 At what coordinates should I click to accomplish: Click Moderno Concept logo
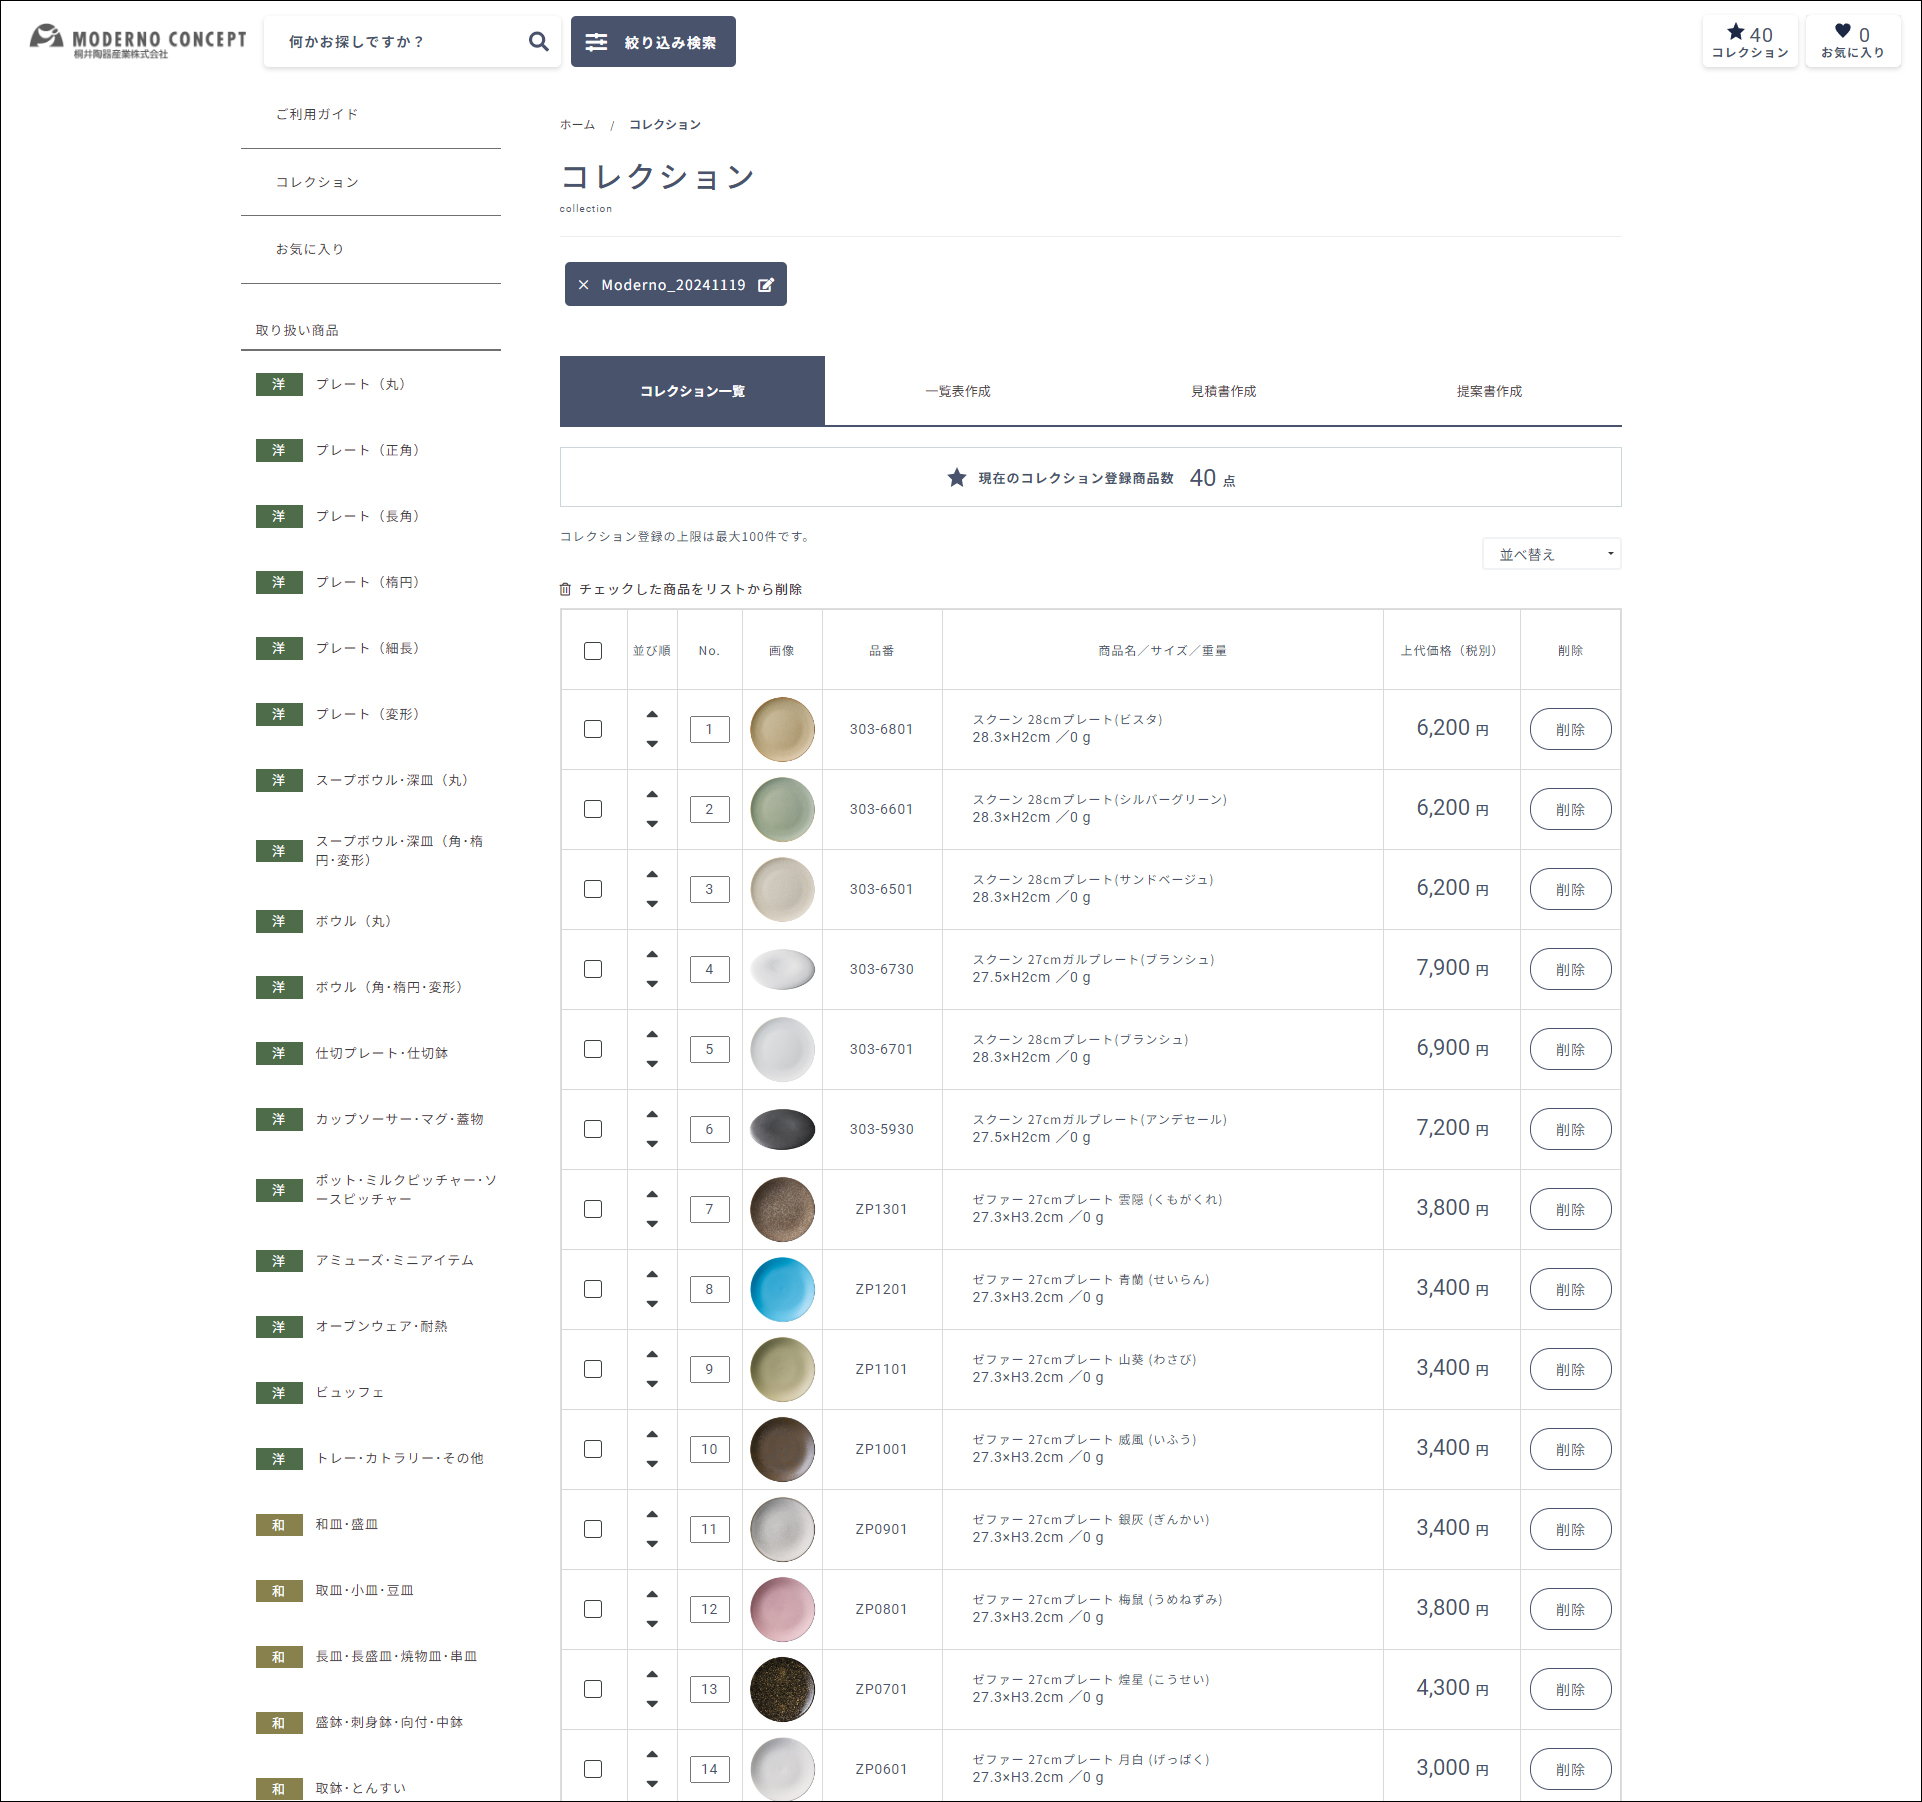tap(138, 41)
